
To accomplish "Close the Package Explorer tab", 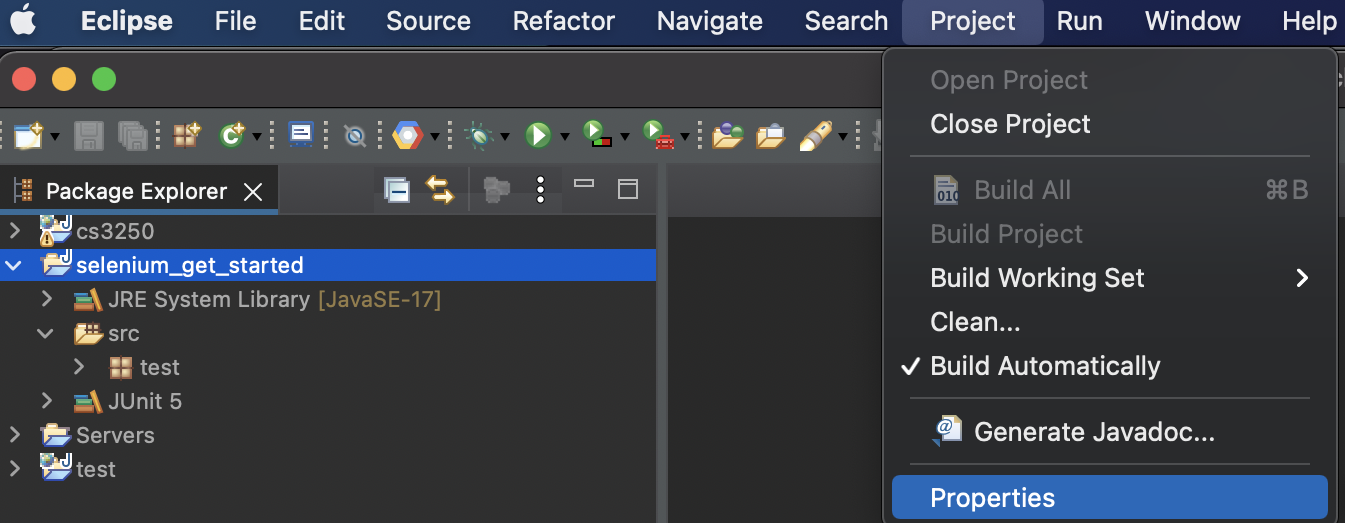I will pyautogui.click(x=254, y=192).
